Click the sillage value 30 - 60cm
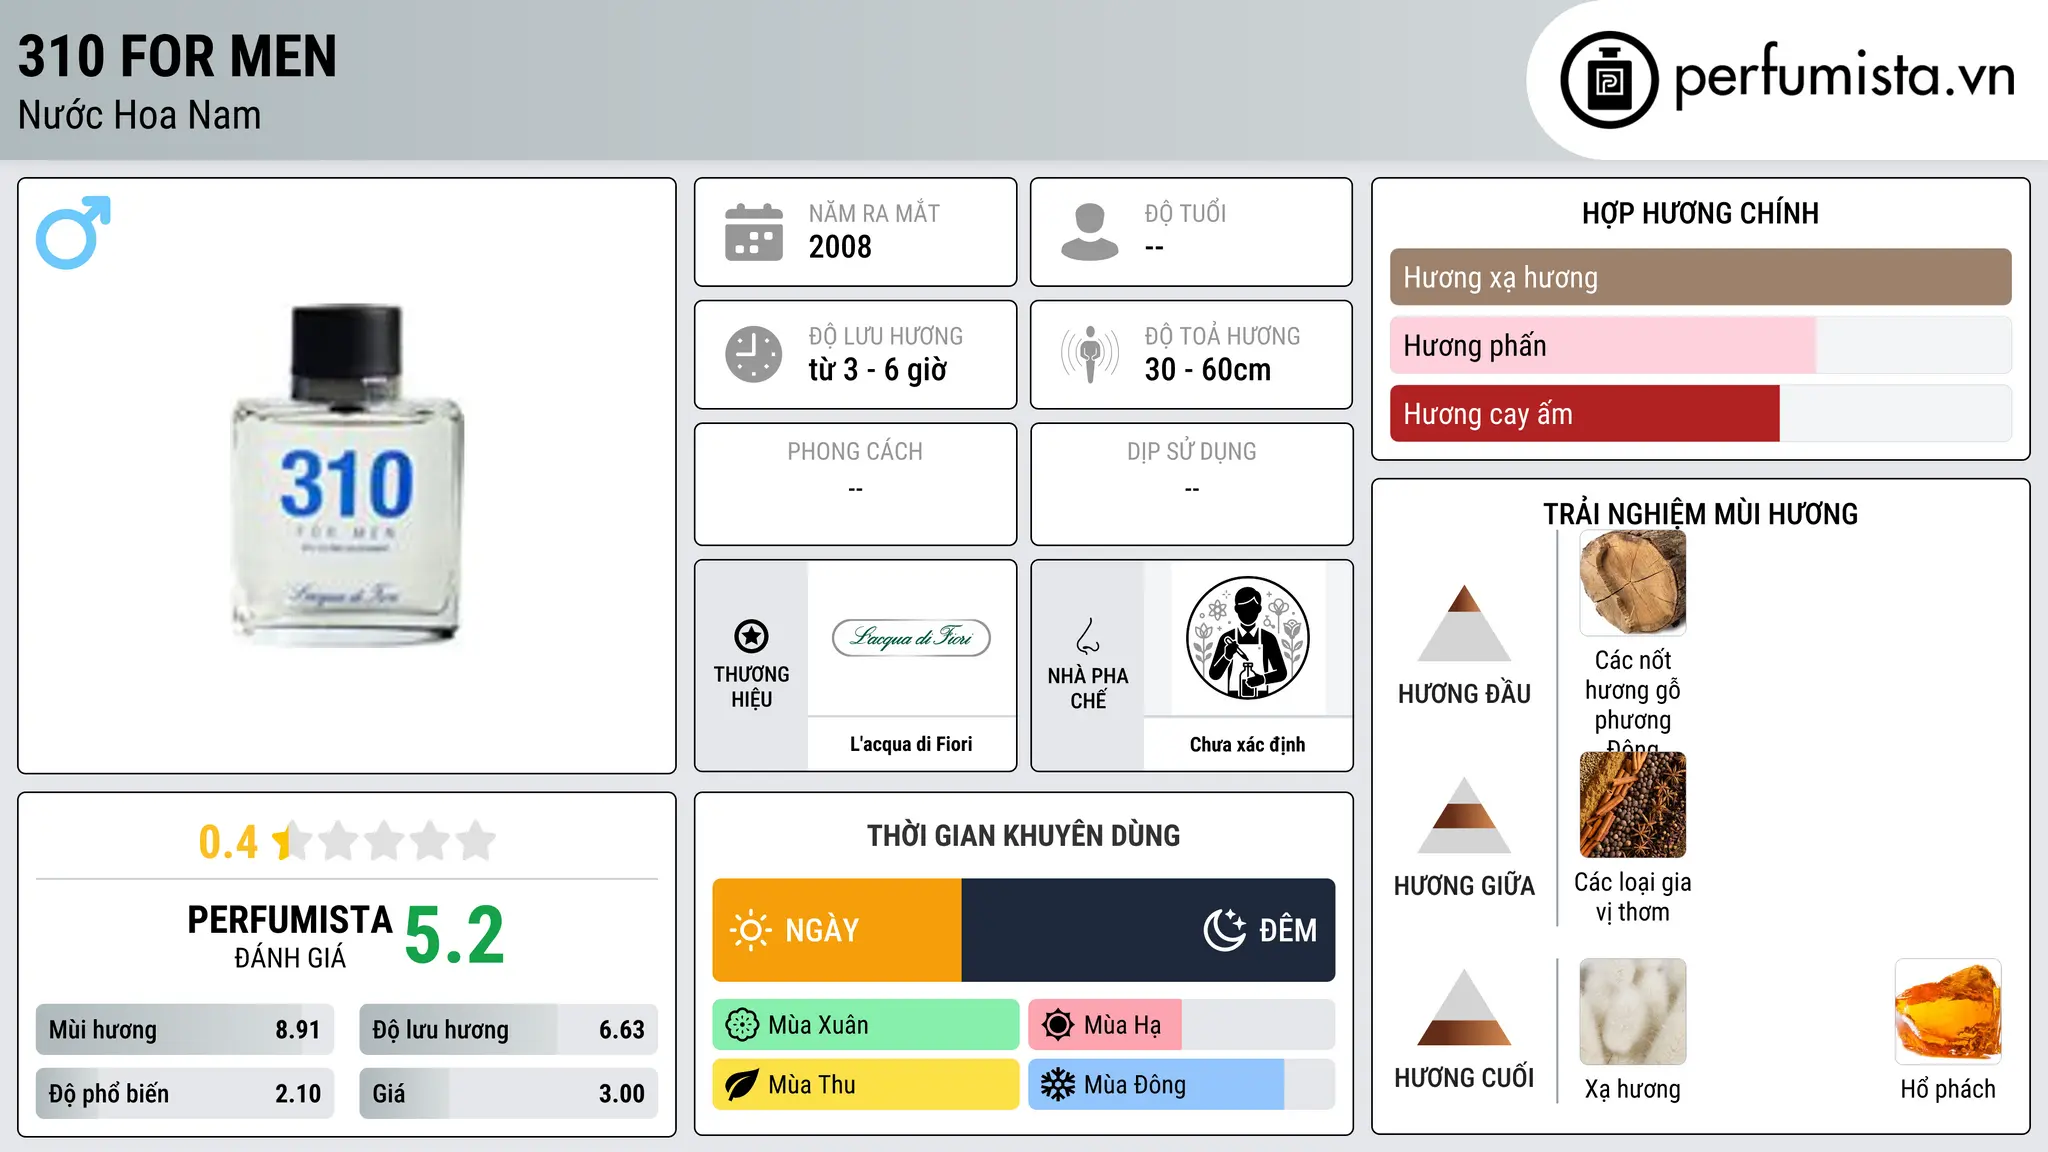The image size is (2048, 1152). tap(1208, 370)
